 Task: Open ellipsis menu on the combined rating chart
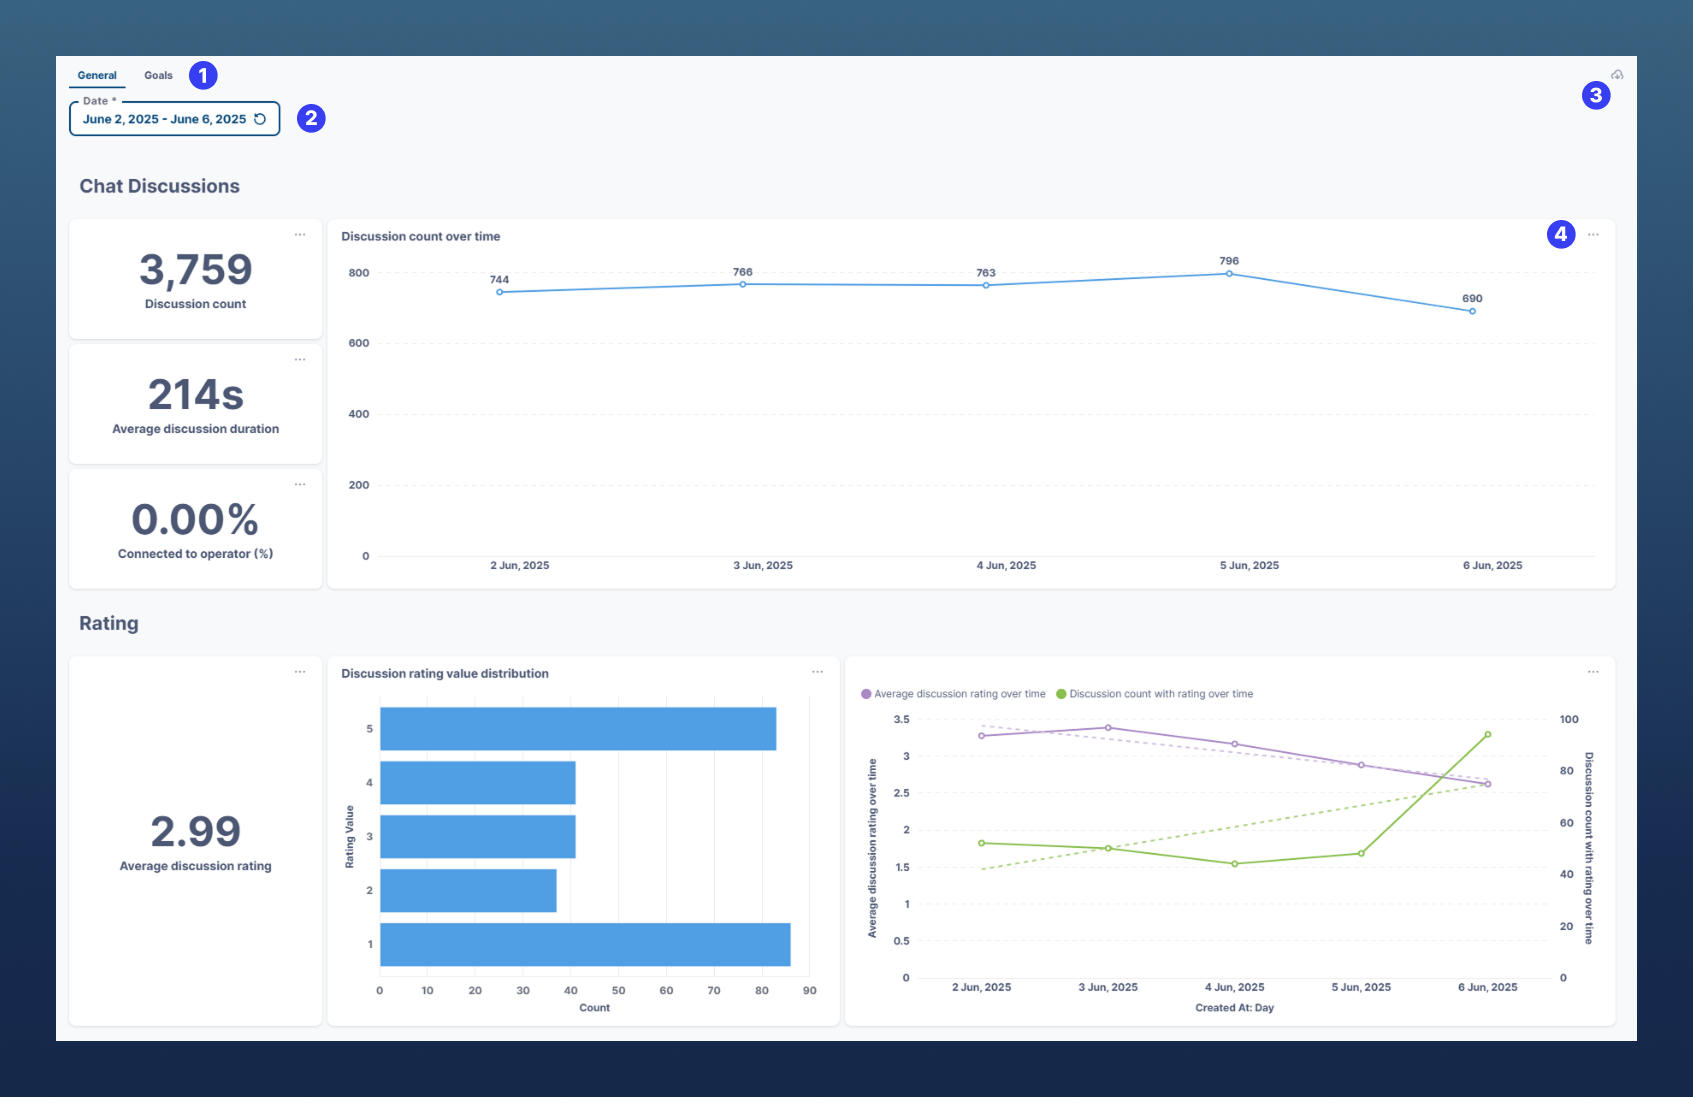point(1594,671)
